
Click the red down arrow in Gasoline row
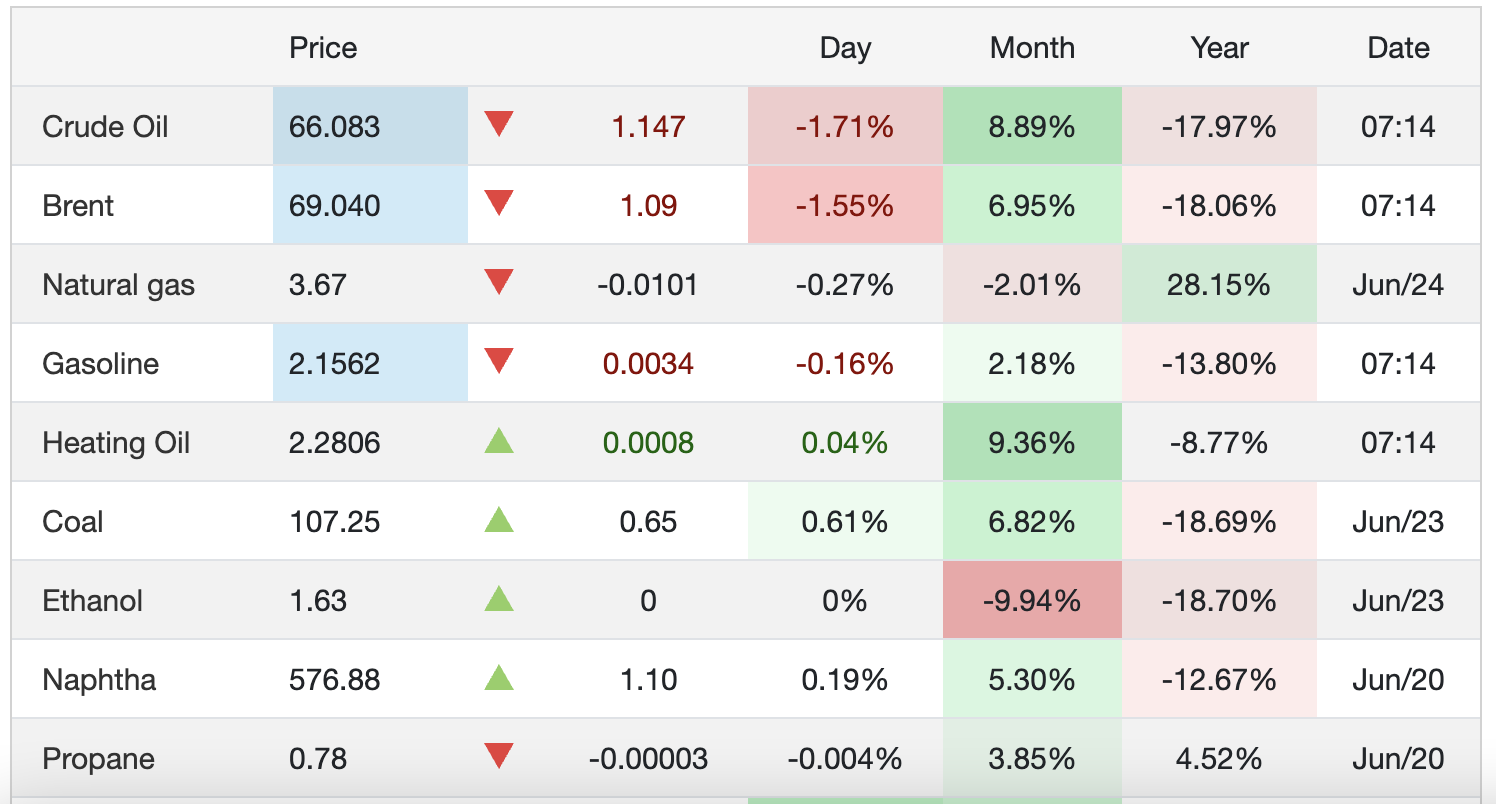coord(498,361)
